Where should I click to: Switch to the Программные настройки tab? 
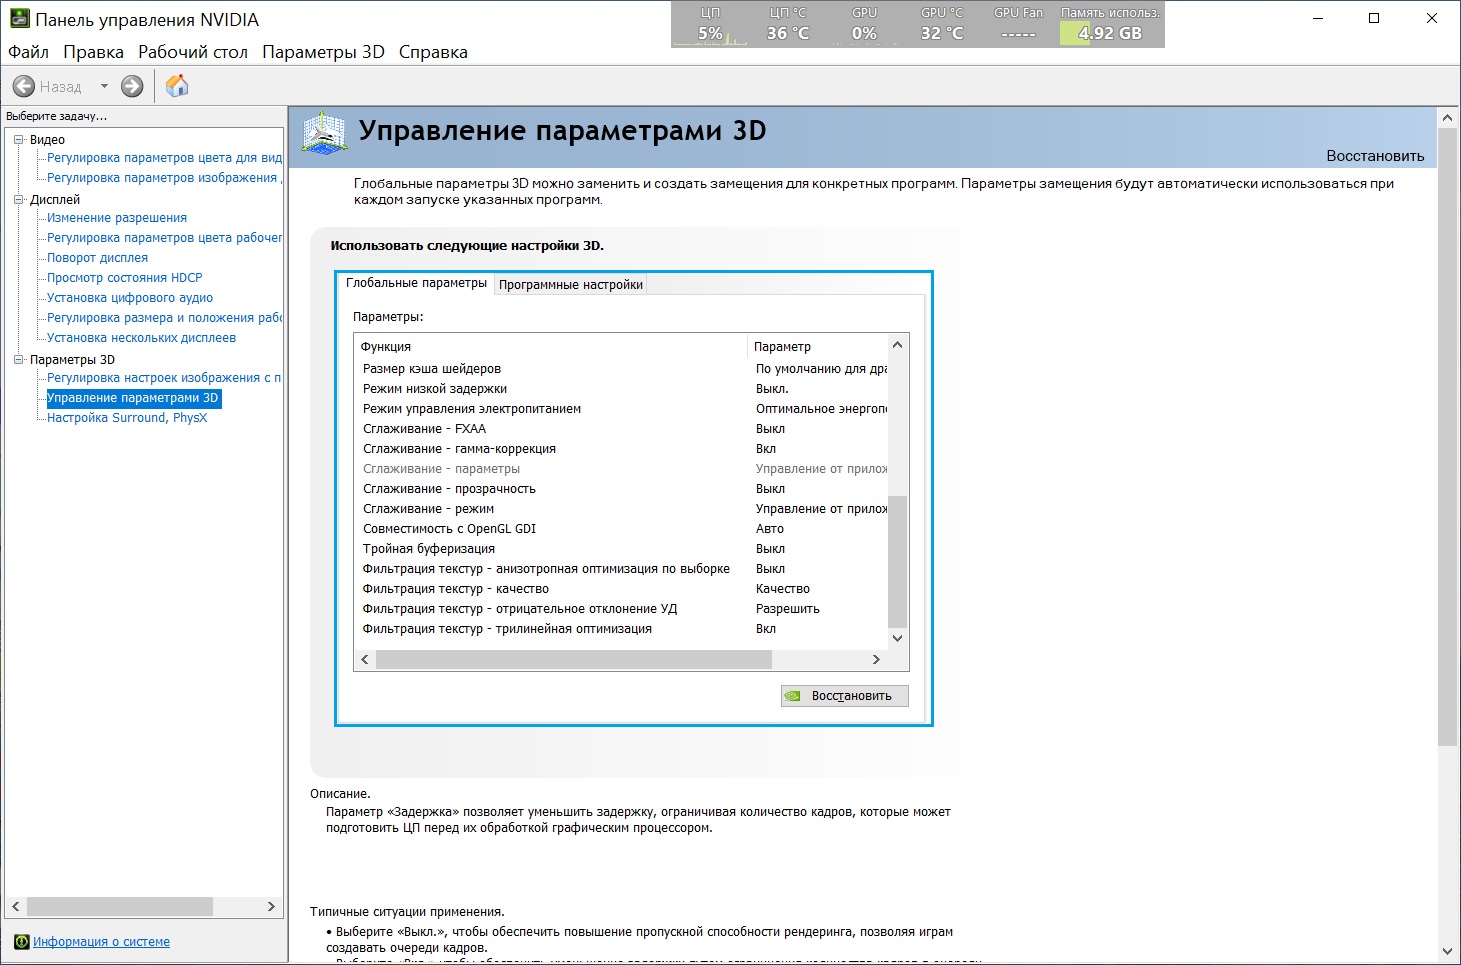(x=571, y=285)
